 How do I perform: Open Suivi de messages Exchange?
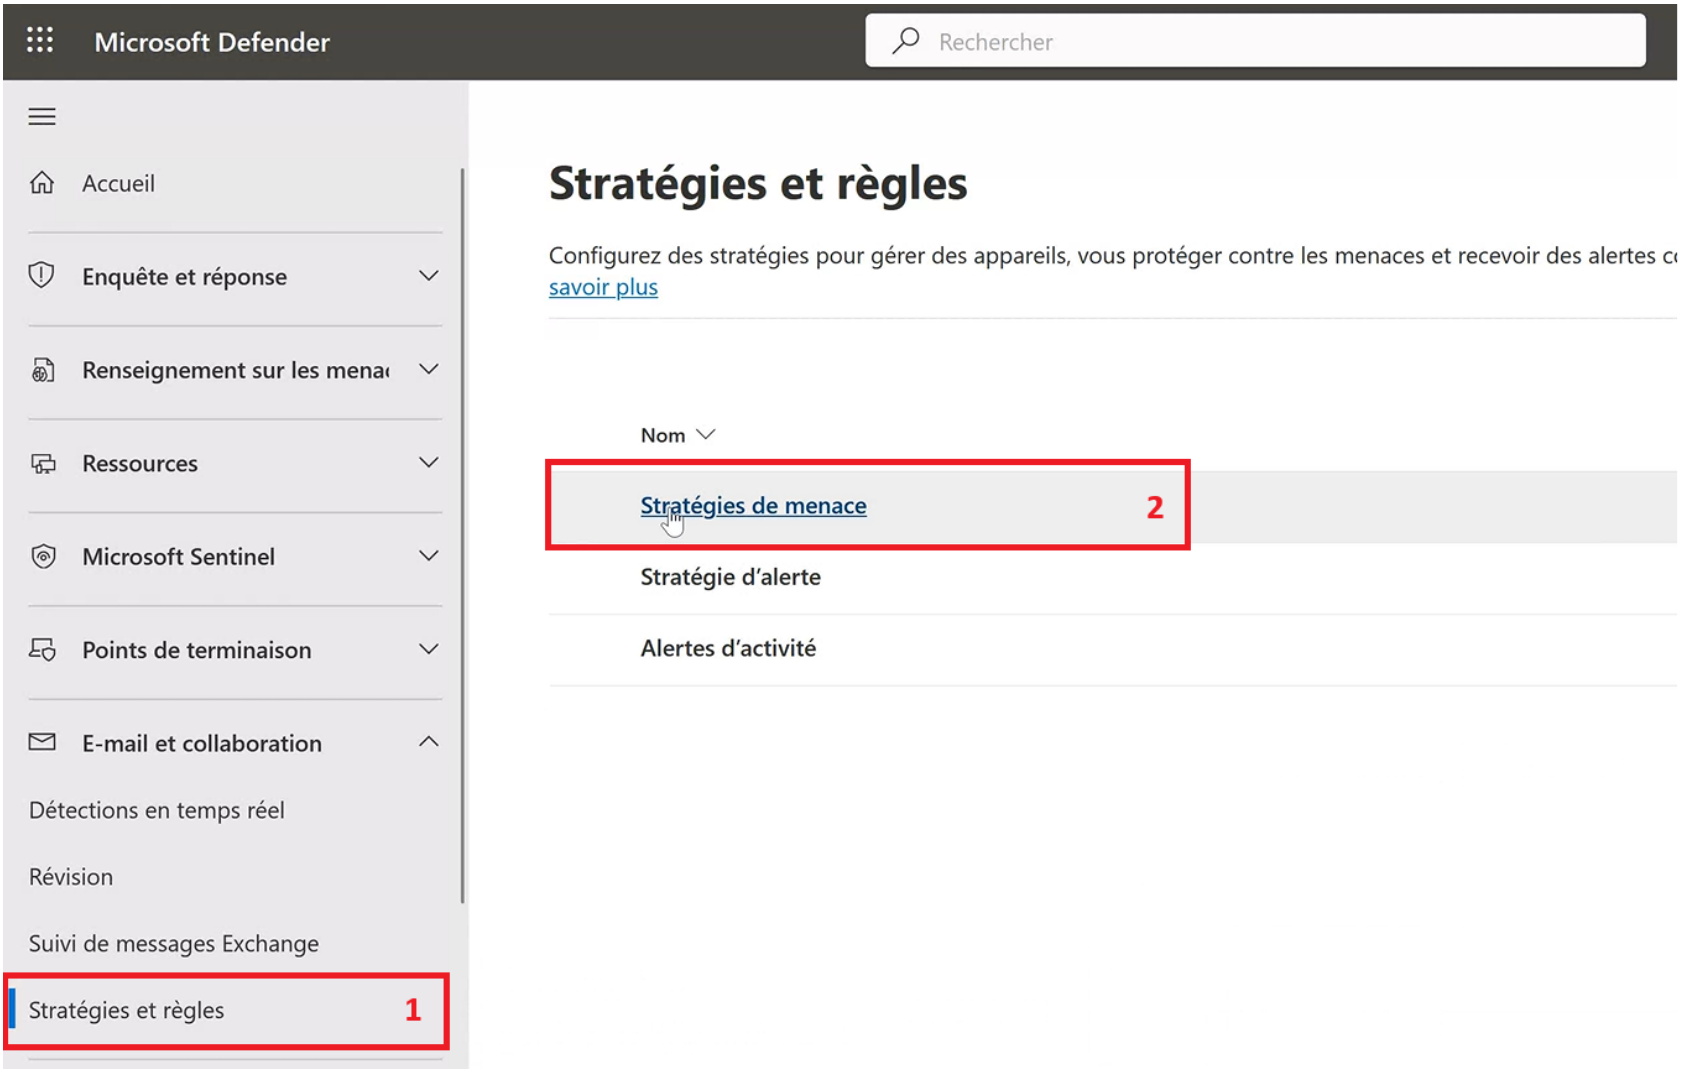173,943
